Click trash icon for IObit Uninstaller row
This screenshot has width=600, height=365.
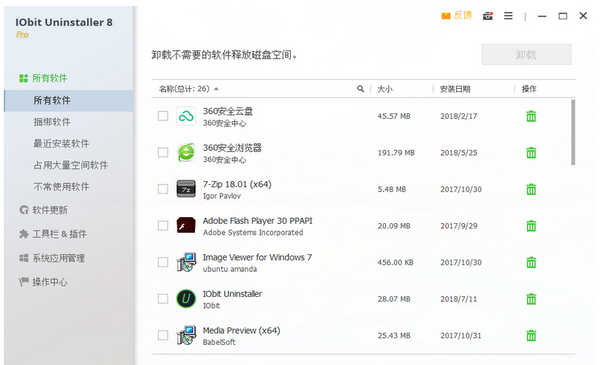531,299
